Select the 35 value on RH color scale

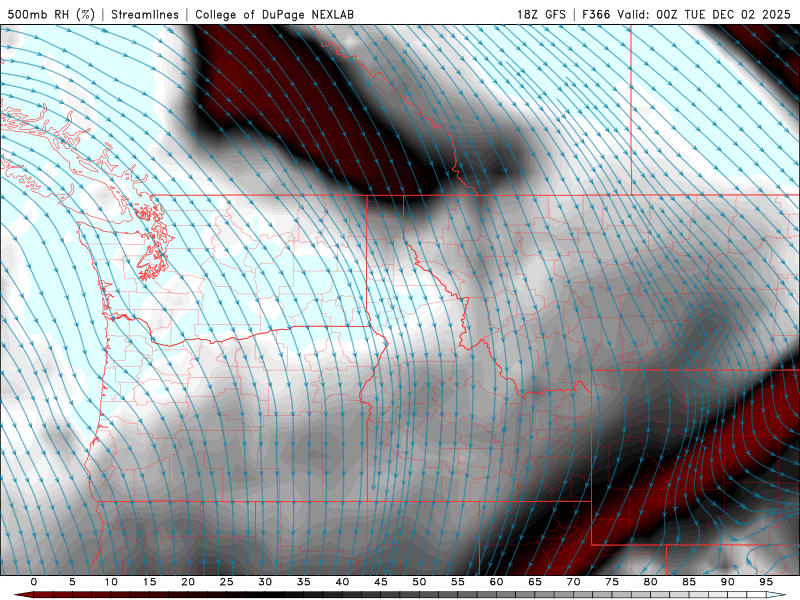(x=304, y=582)
